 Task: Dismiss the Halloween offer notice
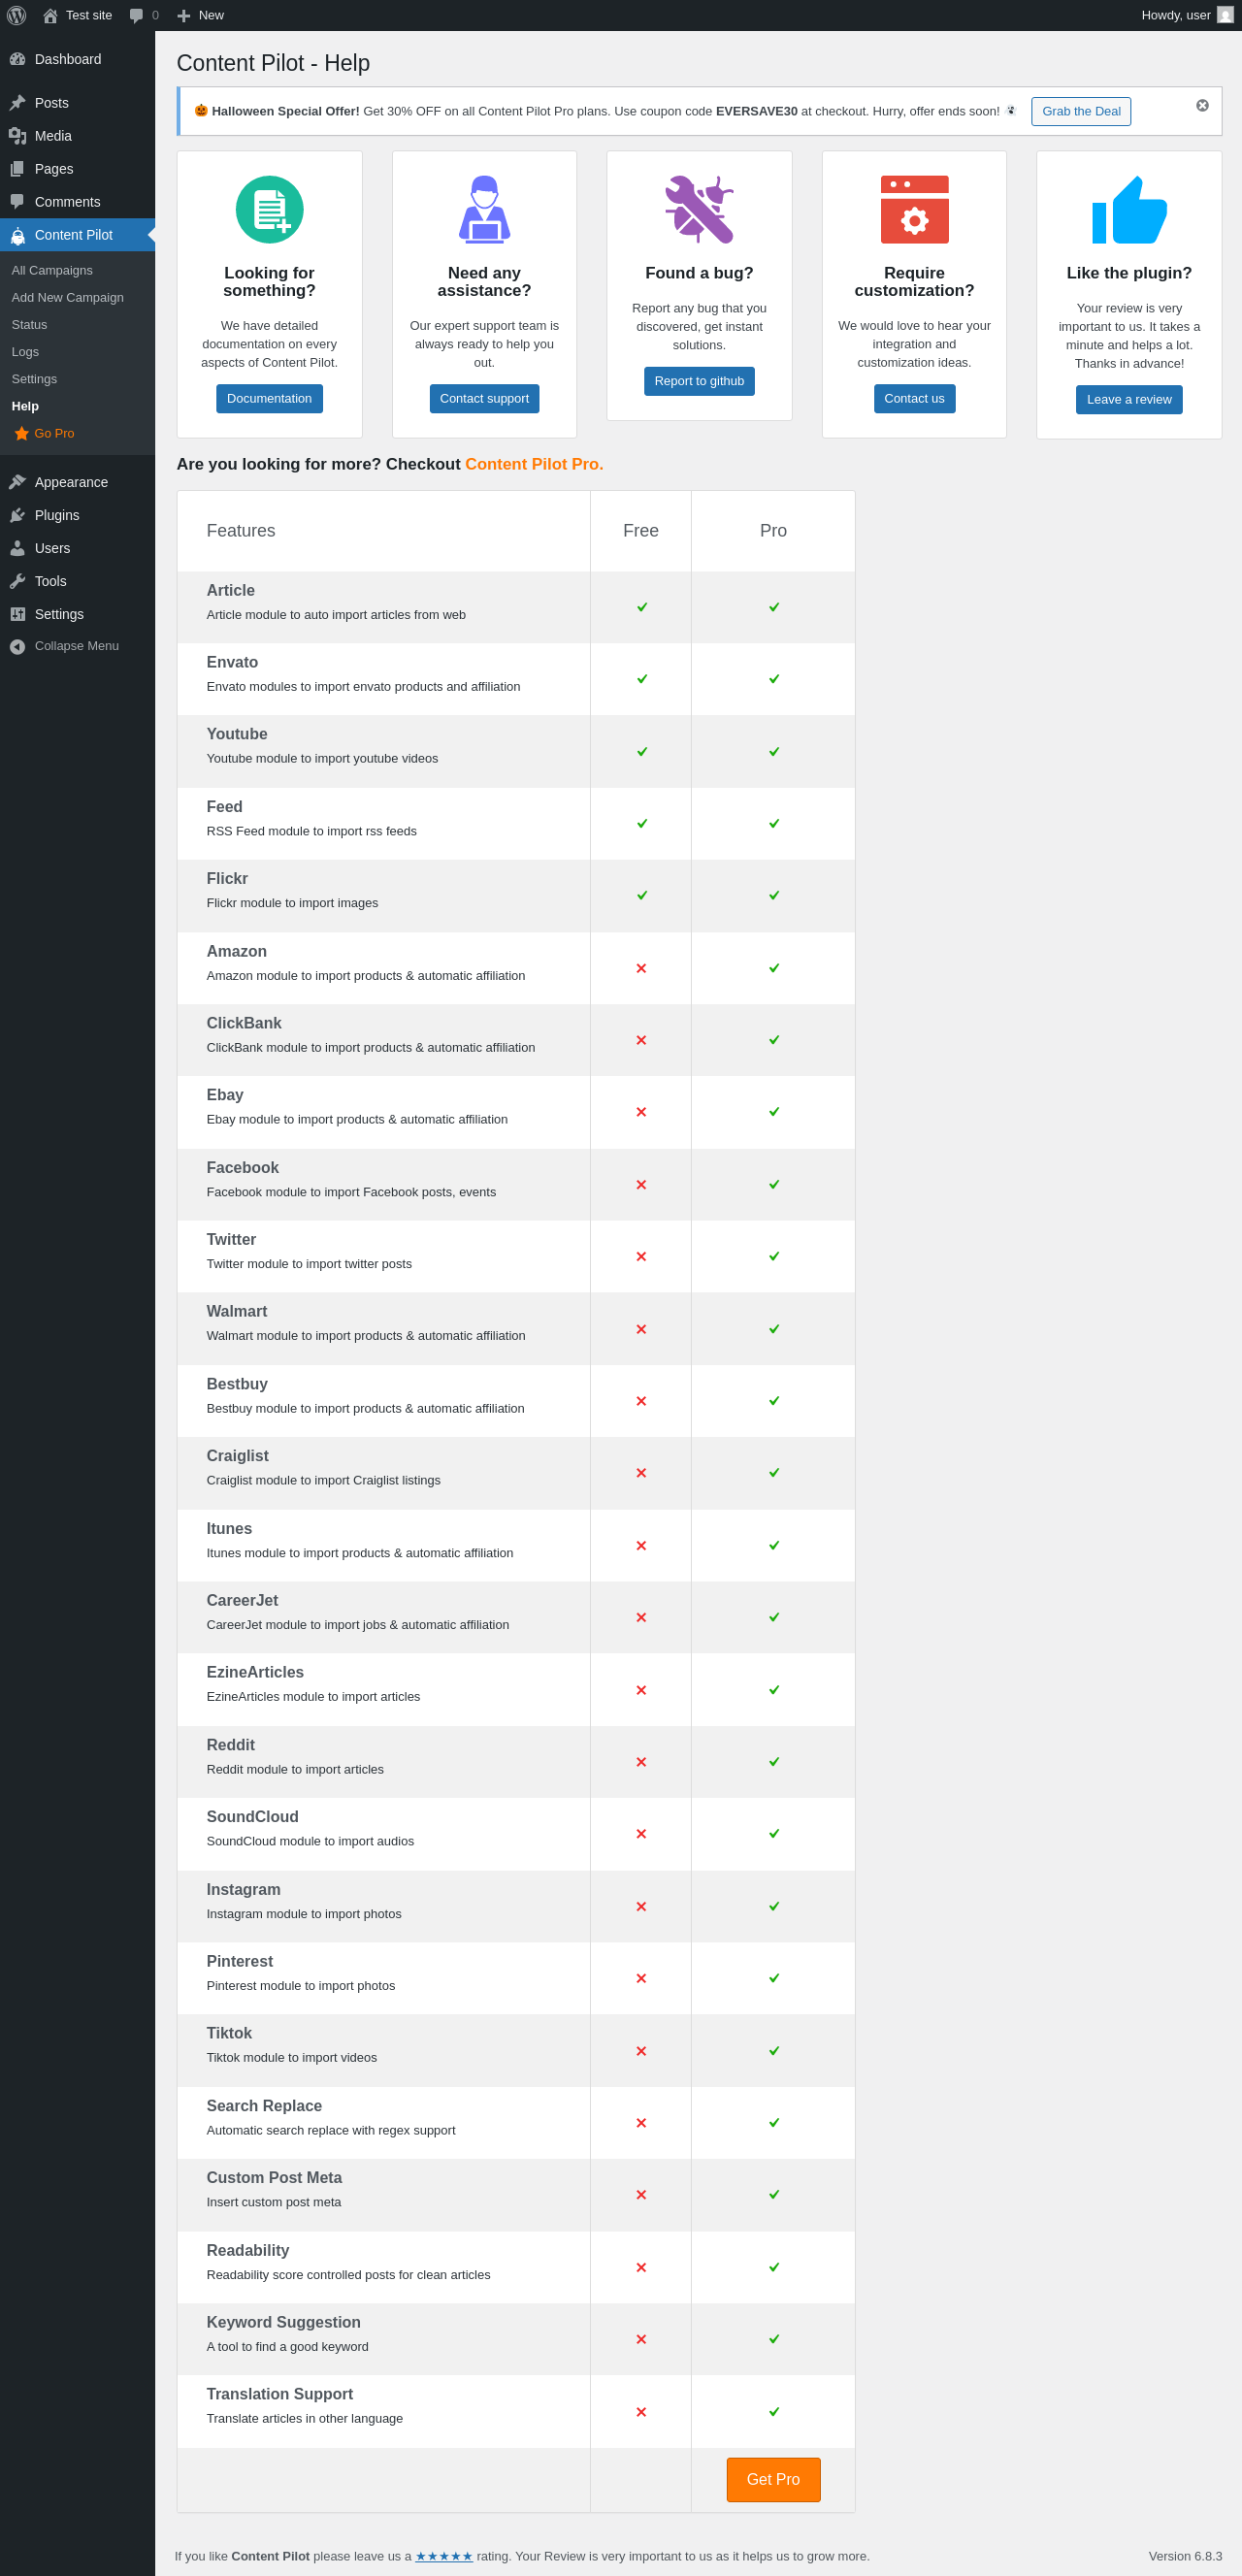tap(1202, 105)
